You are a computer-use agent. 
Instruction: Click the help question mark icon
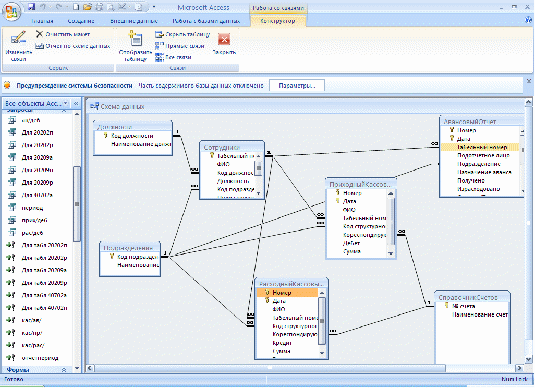[529, 20]
